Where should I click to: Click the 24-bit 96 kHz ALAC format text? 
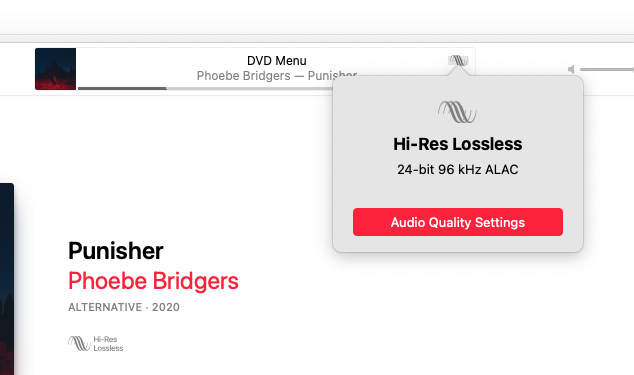point(458,169)
